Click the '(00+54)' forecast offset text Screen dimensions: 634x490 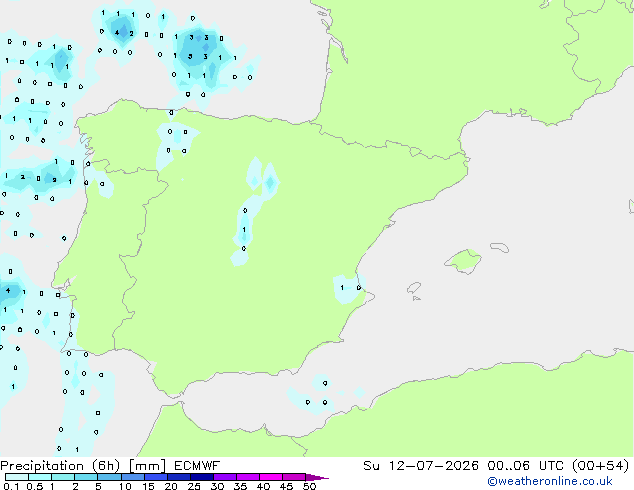(x=600, y=466)
